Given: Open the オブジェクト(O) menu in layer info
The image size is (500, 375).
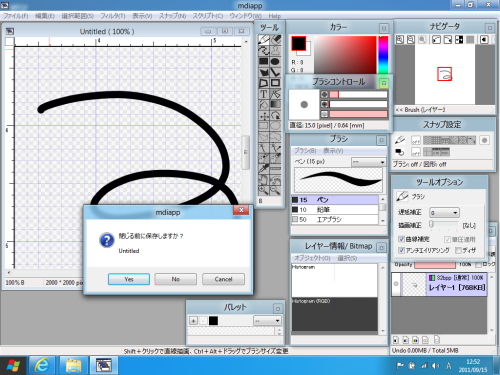Looking at the screenshot, I should pos(312,258).
